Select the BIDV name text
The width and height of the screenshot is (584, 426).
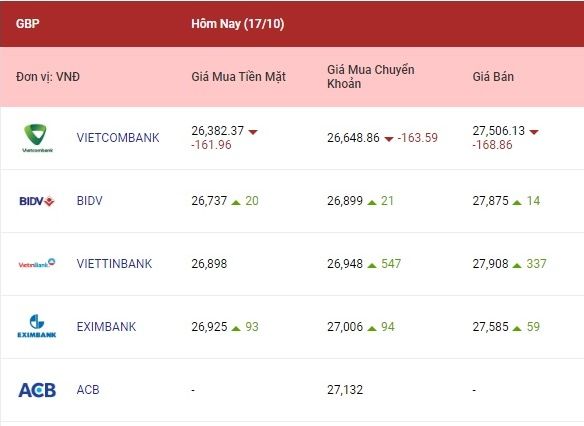coord(89,201)
